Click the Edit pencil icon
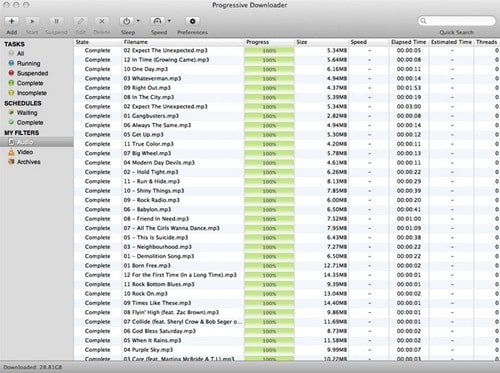 (80, 21)
